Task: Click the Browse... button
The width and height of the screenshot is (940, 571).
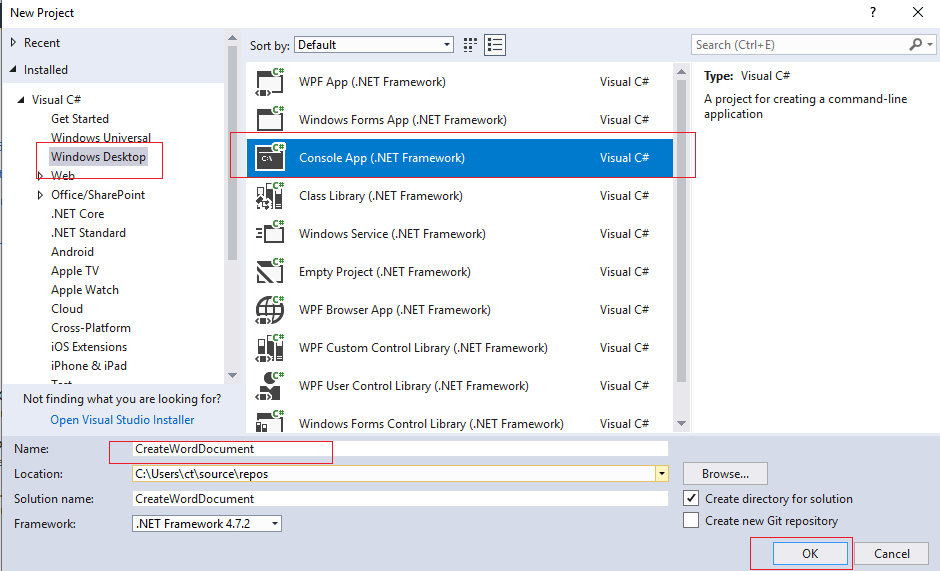Action: [x=725, y=474]
